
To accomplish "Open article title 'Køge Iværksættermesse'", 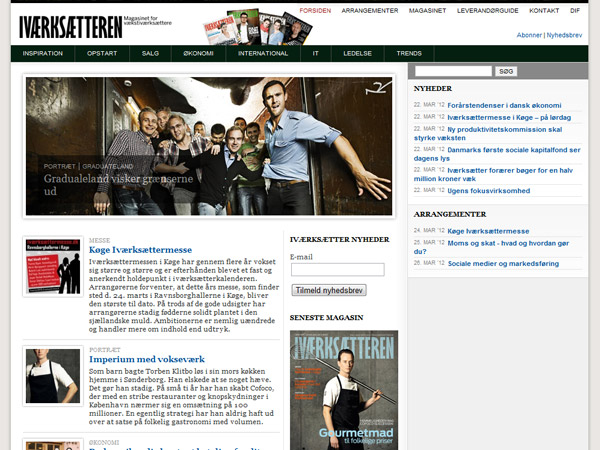I will coord(140,250).
